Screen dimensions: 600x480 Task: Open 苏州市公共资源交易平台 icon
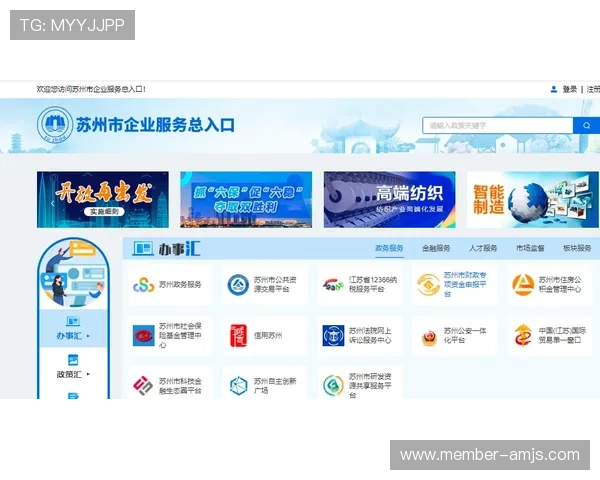click(238, 284)
